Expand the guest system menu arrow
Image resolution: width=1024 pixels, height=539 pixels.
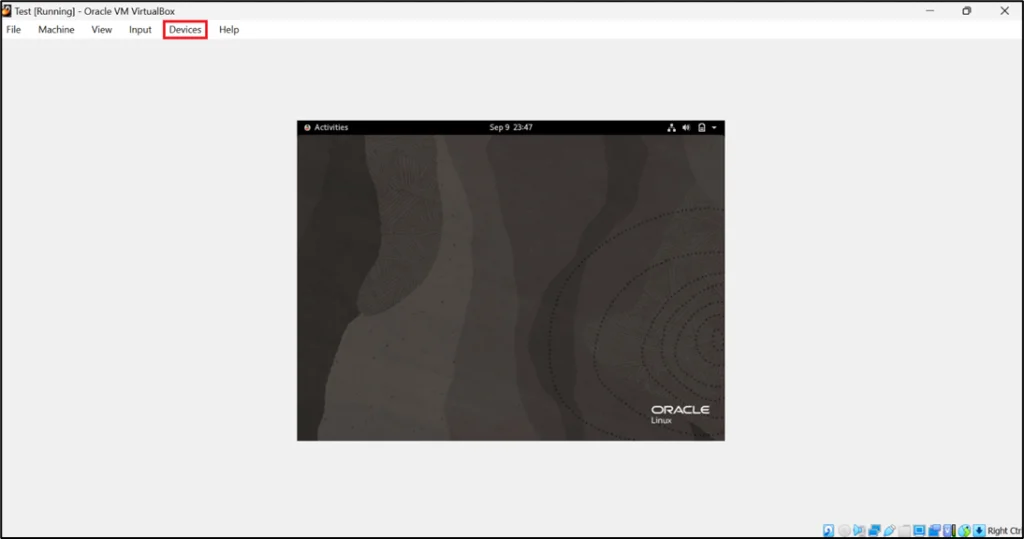point(714,127)
